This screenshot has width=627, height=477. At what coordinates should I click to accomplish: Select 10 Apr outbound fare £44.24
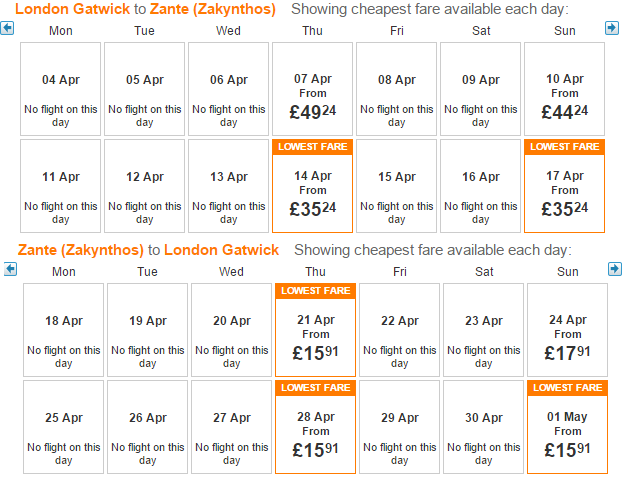pyautogui.click(x=564, y=89)
